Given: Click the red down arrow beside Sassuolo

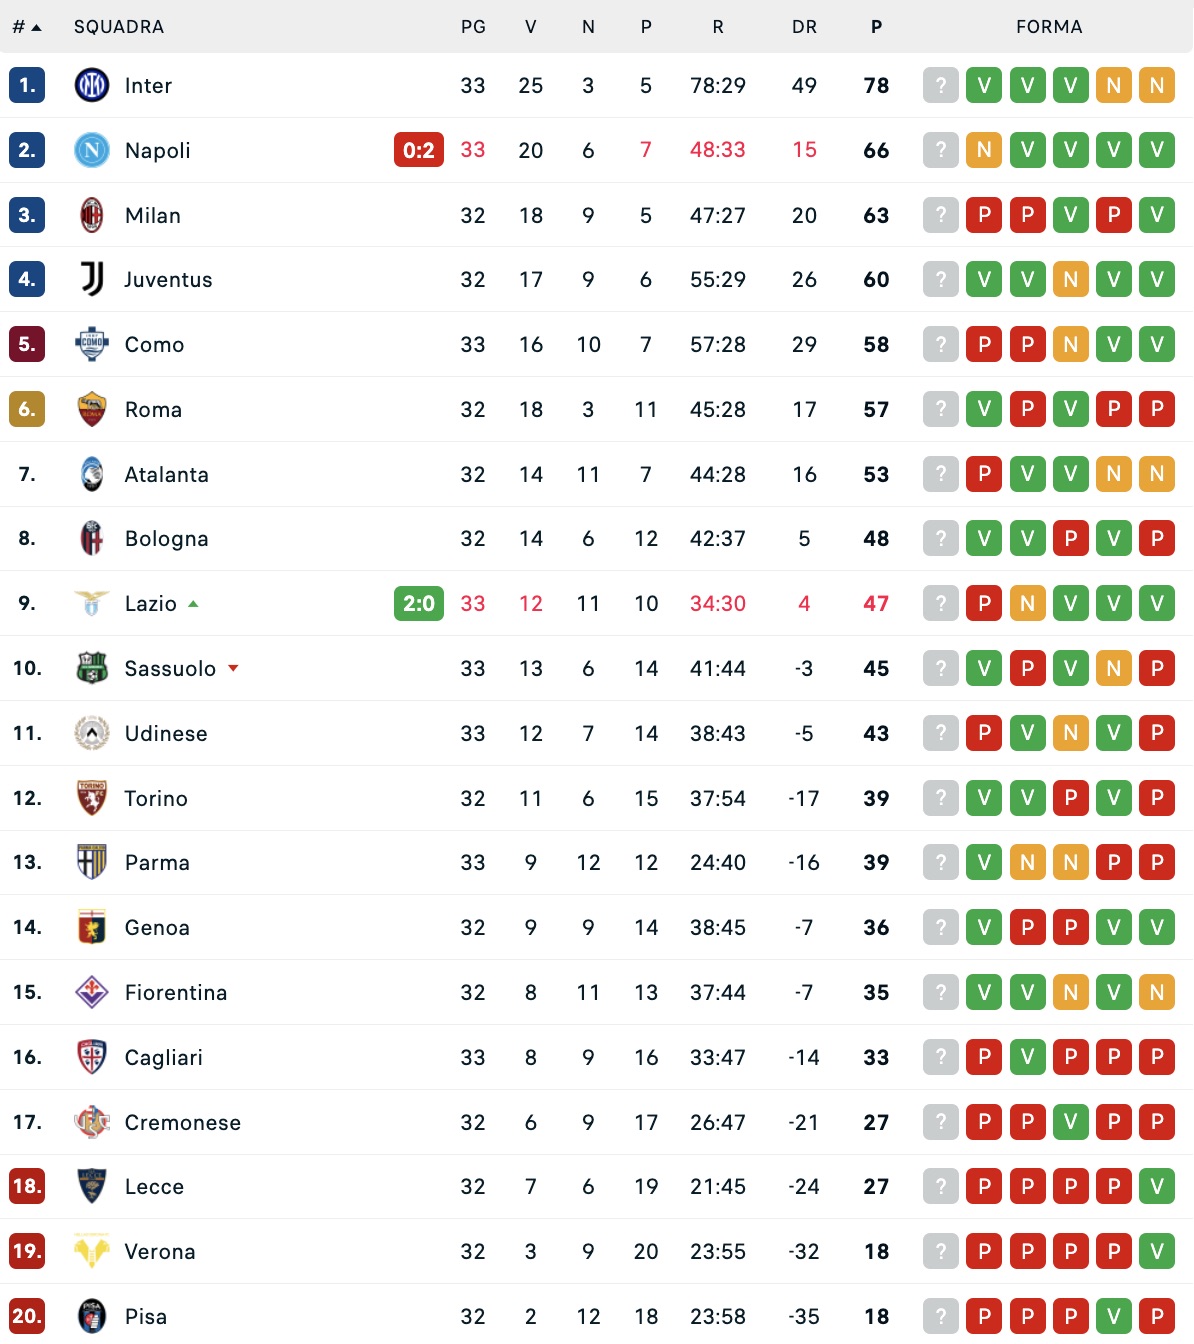Looking at the screenshot, I should pyautogui.click(x=233, y=668).
